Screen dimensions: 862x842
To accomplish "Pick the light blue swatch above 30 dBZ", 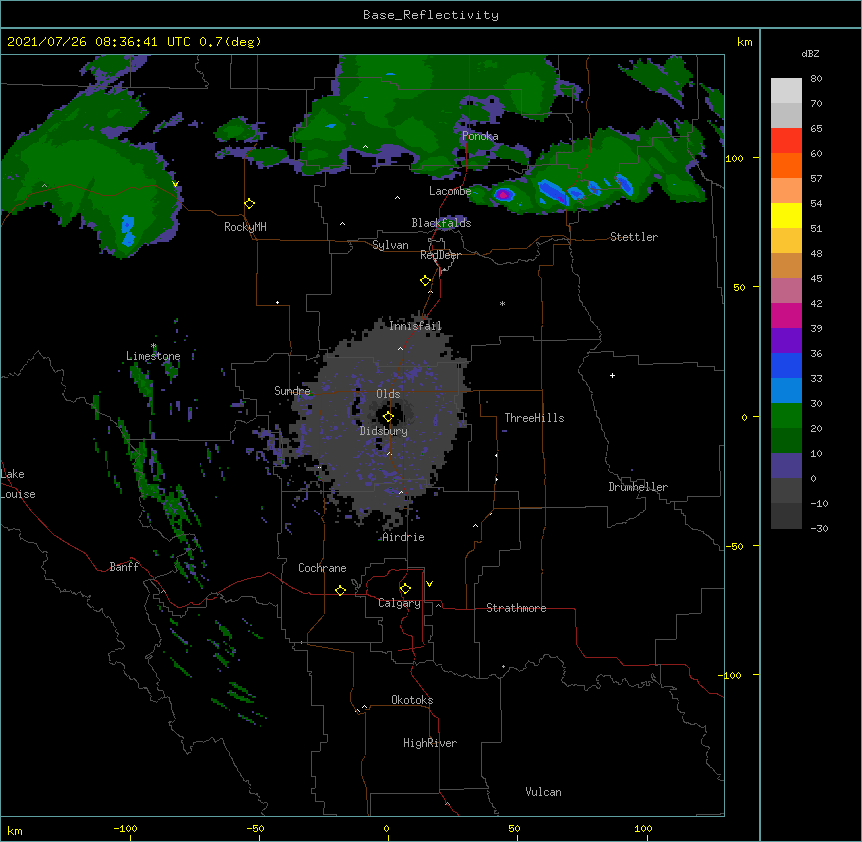I will coord(786,391).
